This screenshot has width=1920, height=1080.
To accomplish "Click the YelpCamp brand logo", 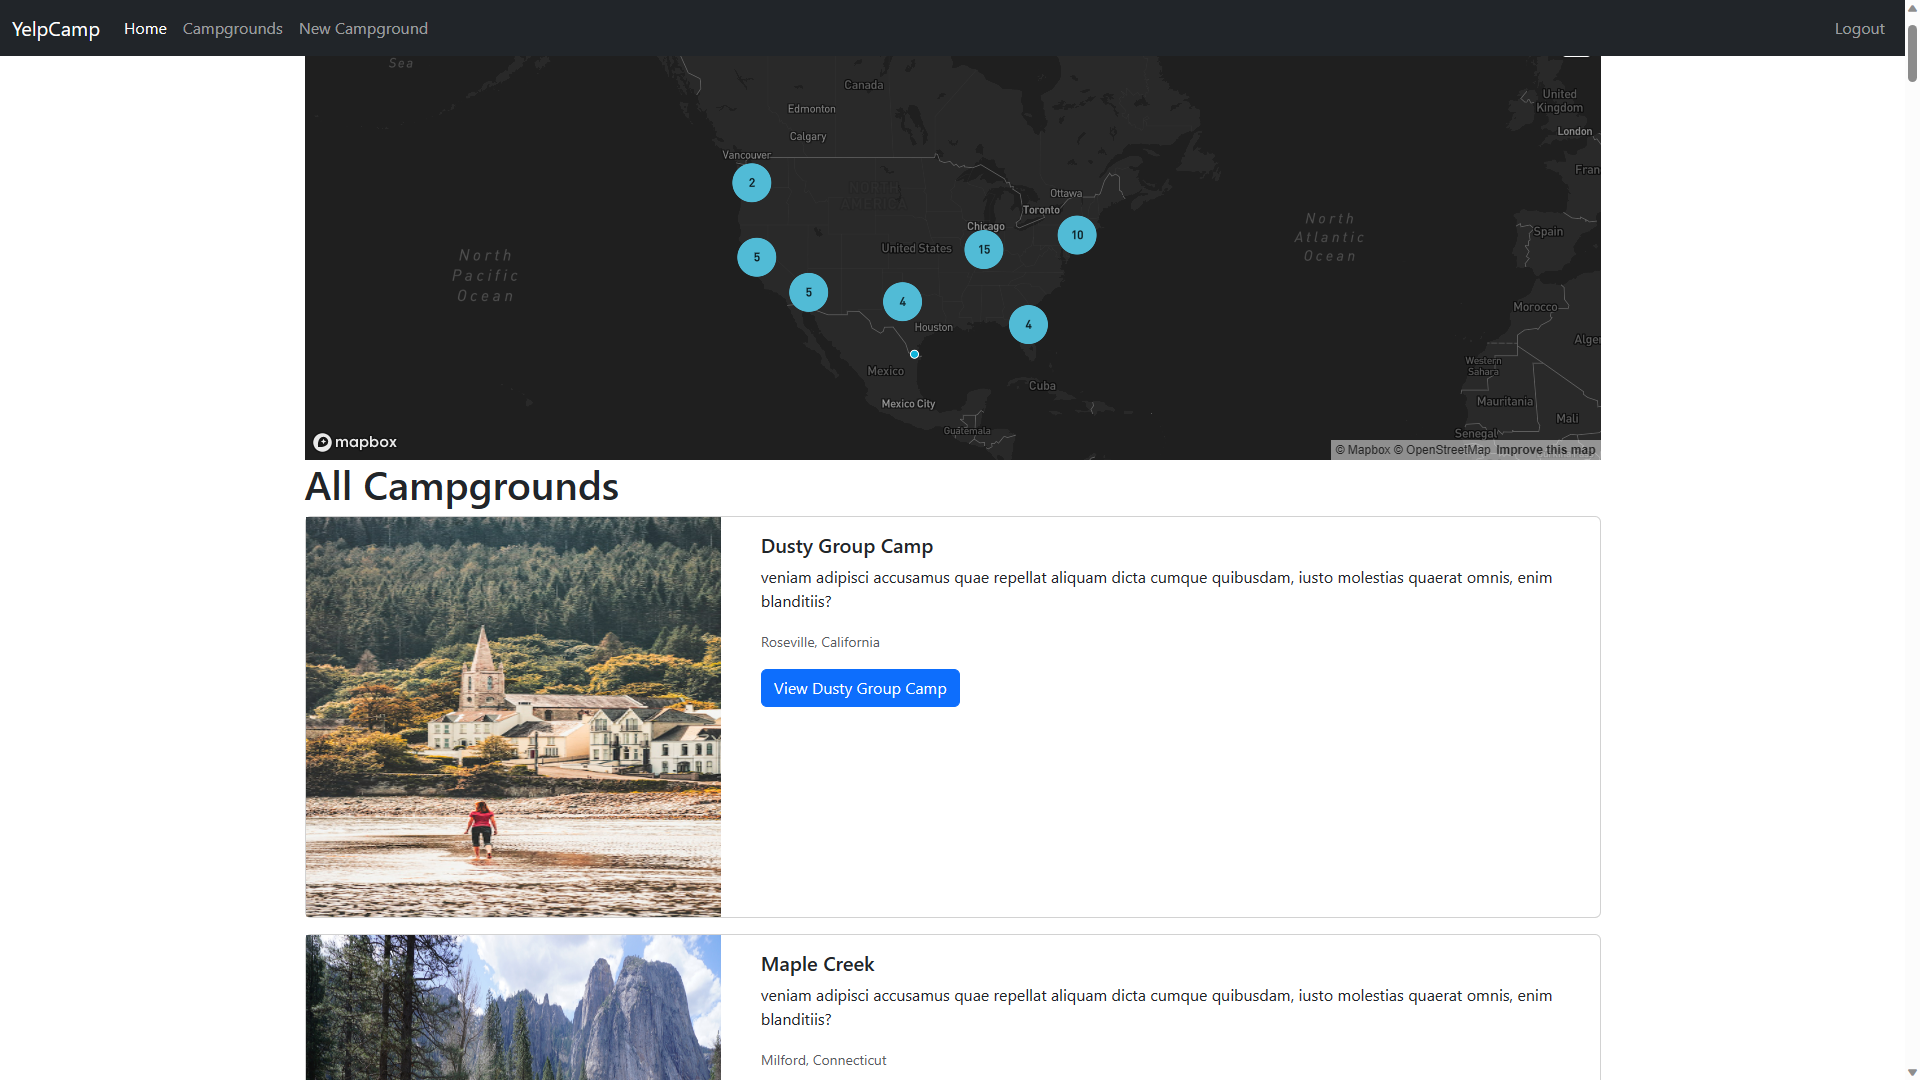I will pyautogui.click(x=54, y=28).
